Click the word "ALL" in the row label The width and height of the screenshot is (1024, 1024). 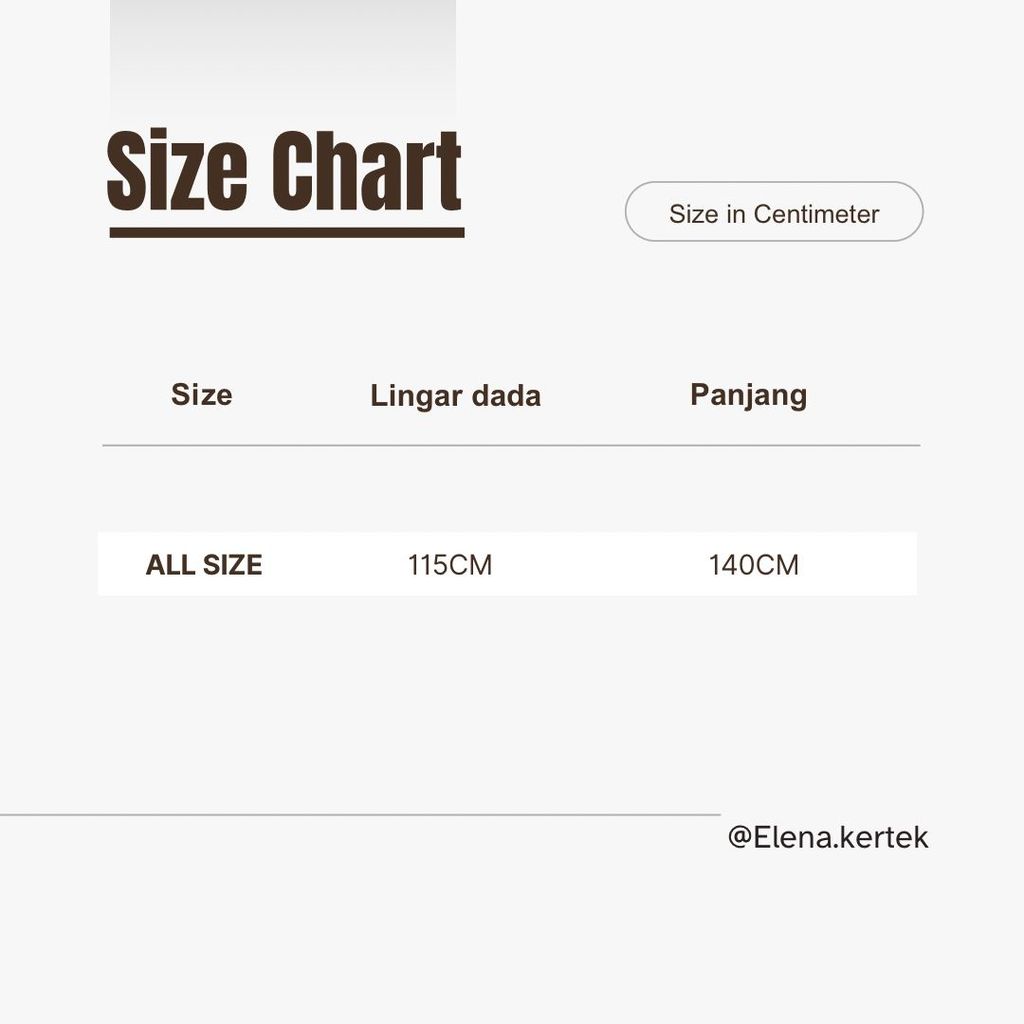[x=171, y=565]
